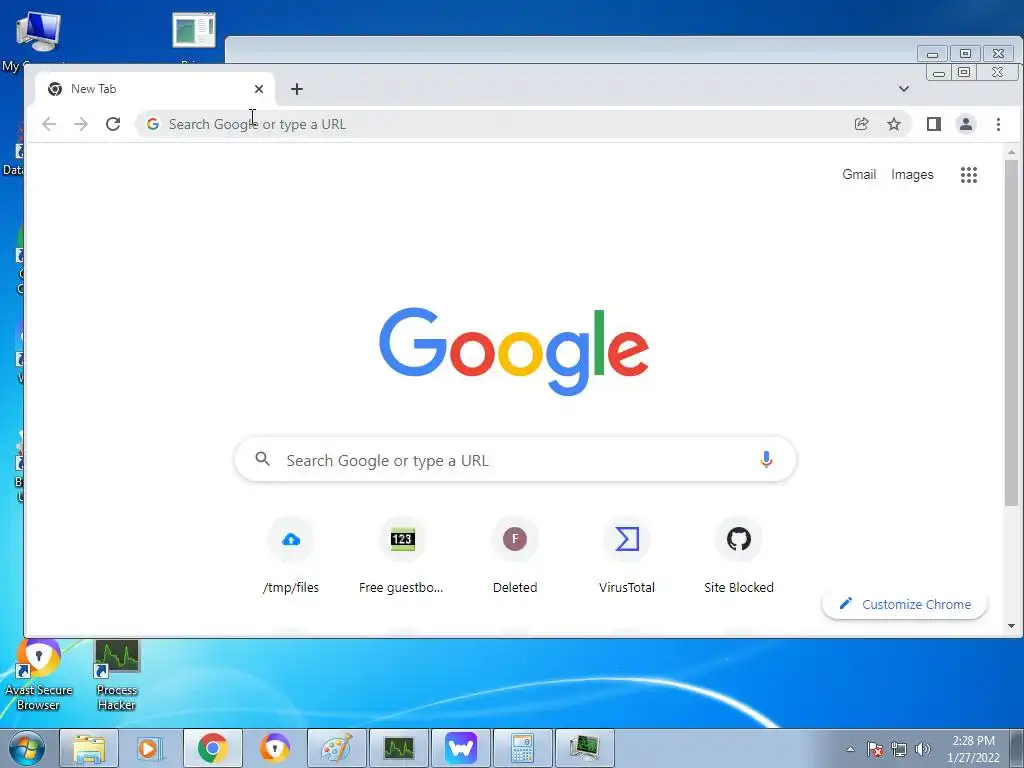Go back with the browser back arrow

pos(49,124)
